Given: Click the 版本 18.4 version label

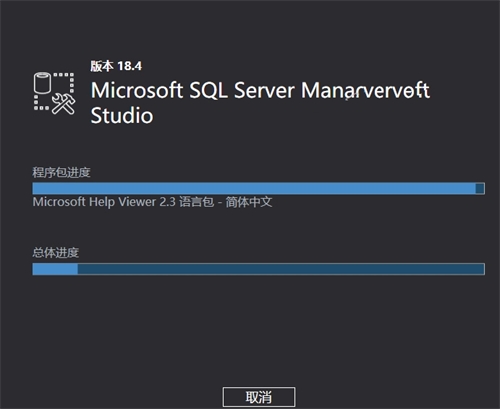Looking at the screenshot, I should (x=116, y=66).
